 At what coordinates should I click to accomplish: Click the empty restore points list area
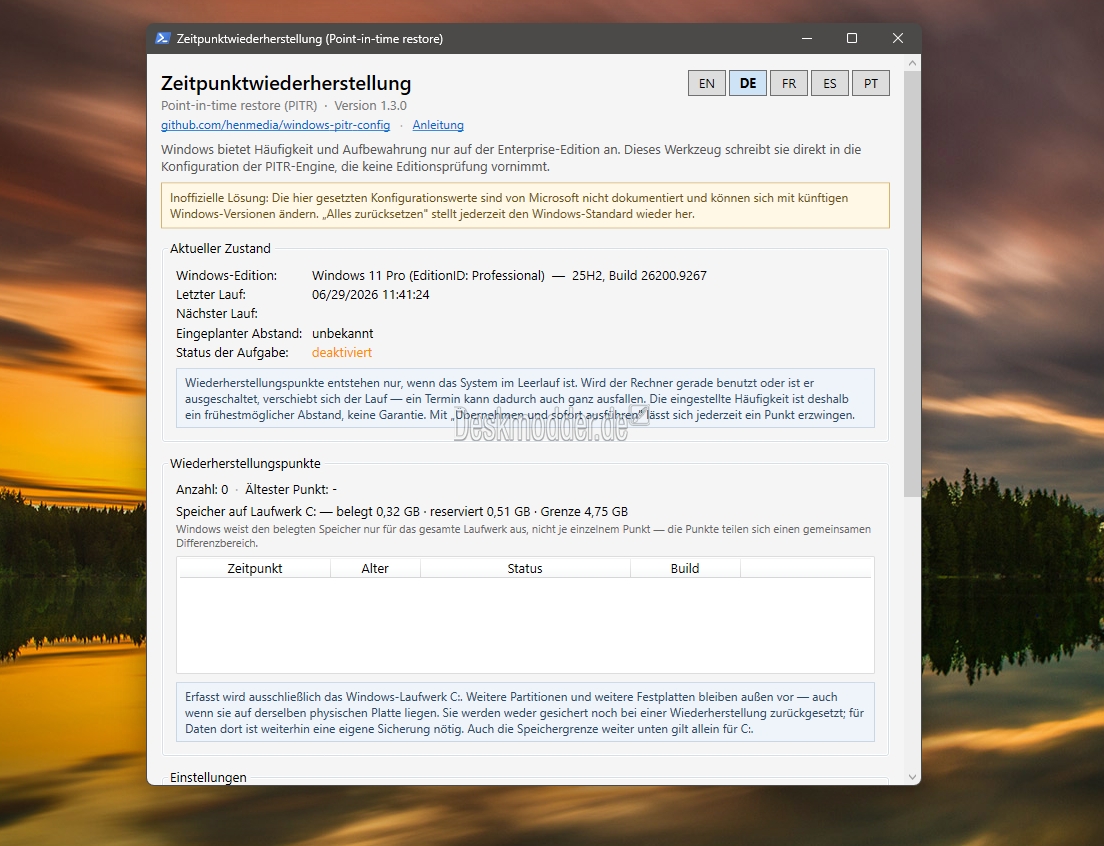pyautogui.click(x=525, y=625)
